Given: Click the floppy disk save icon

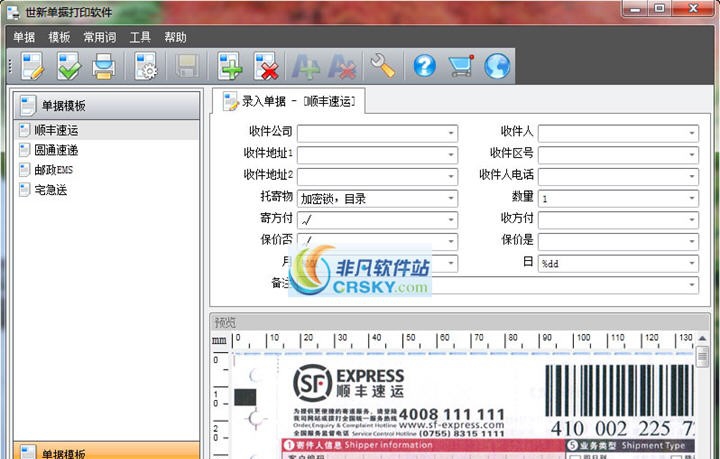Looking at the screenshot, I should (x=186, y=66).
